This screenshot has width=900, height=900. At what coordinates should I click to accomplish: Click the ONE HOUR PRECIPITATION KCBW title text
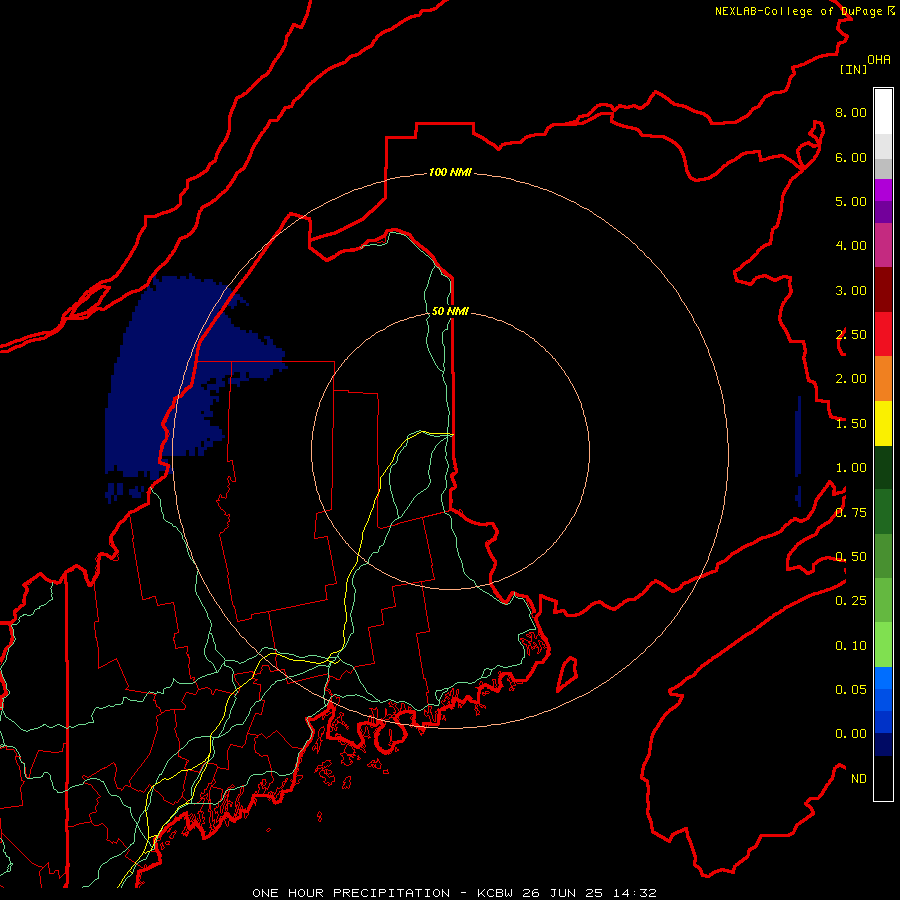point(454,893)
